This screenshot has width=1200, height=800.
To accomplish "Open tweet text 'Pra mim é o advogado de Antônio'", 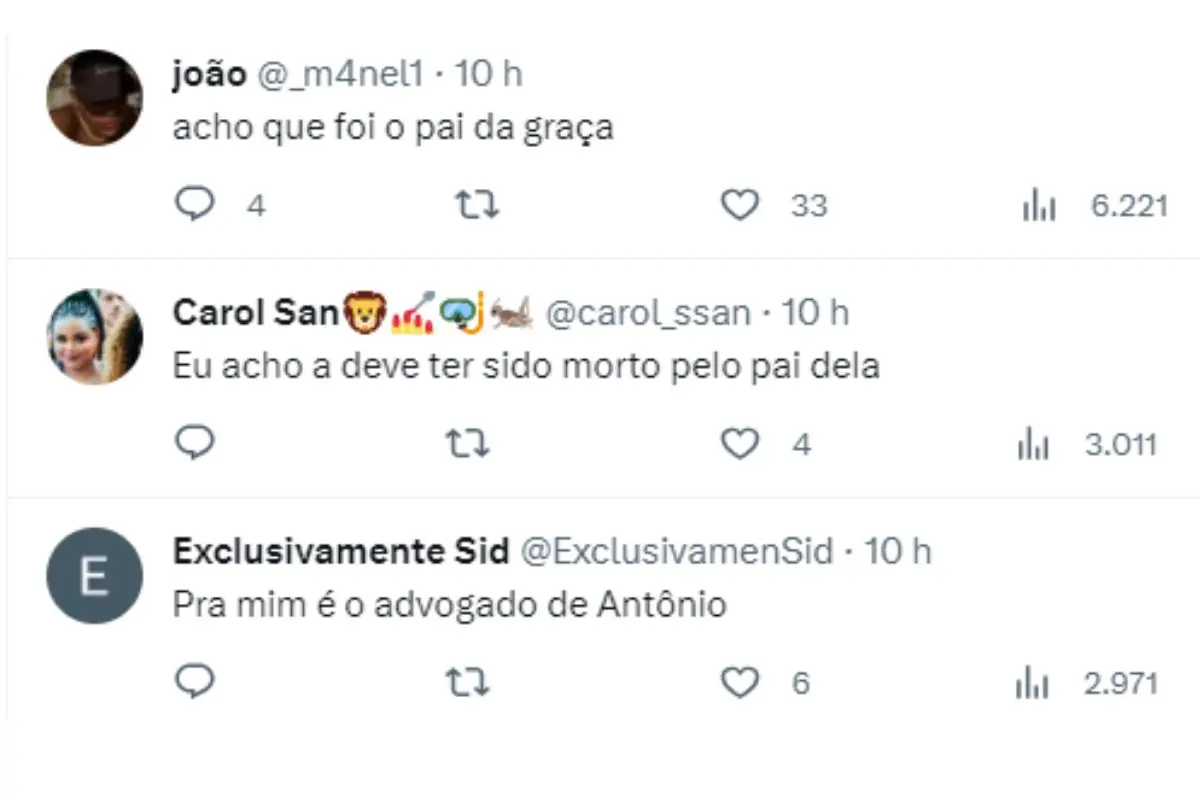I will [x=449, y=605].
